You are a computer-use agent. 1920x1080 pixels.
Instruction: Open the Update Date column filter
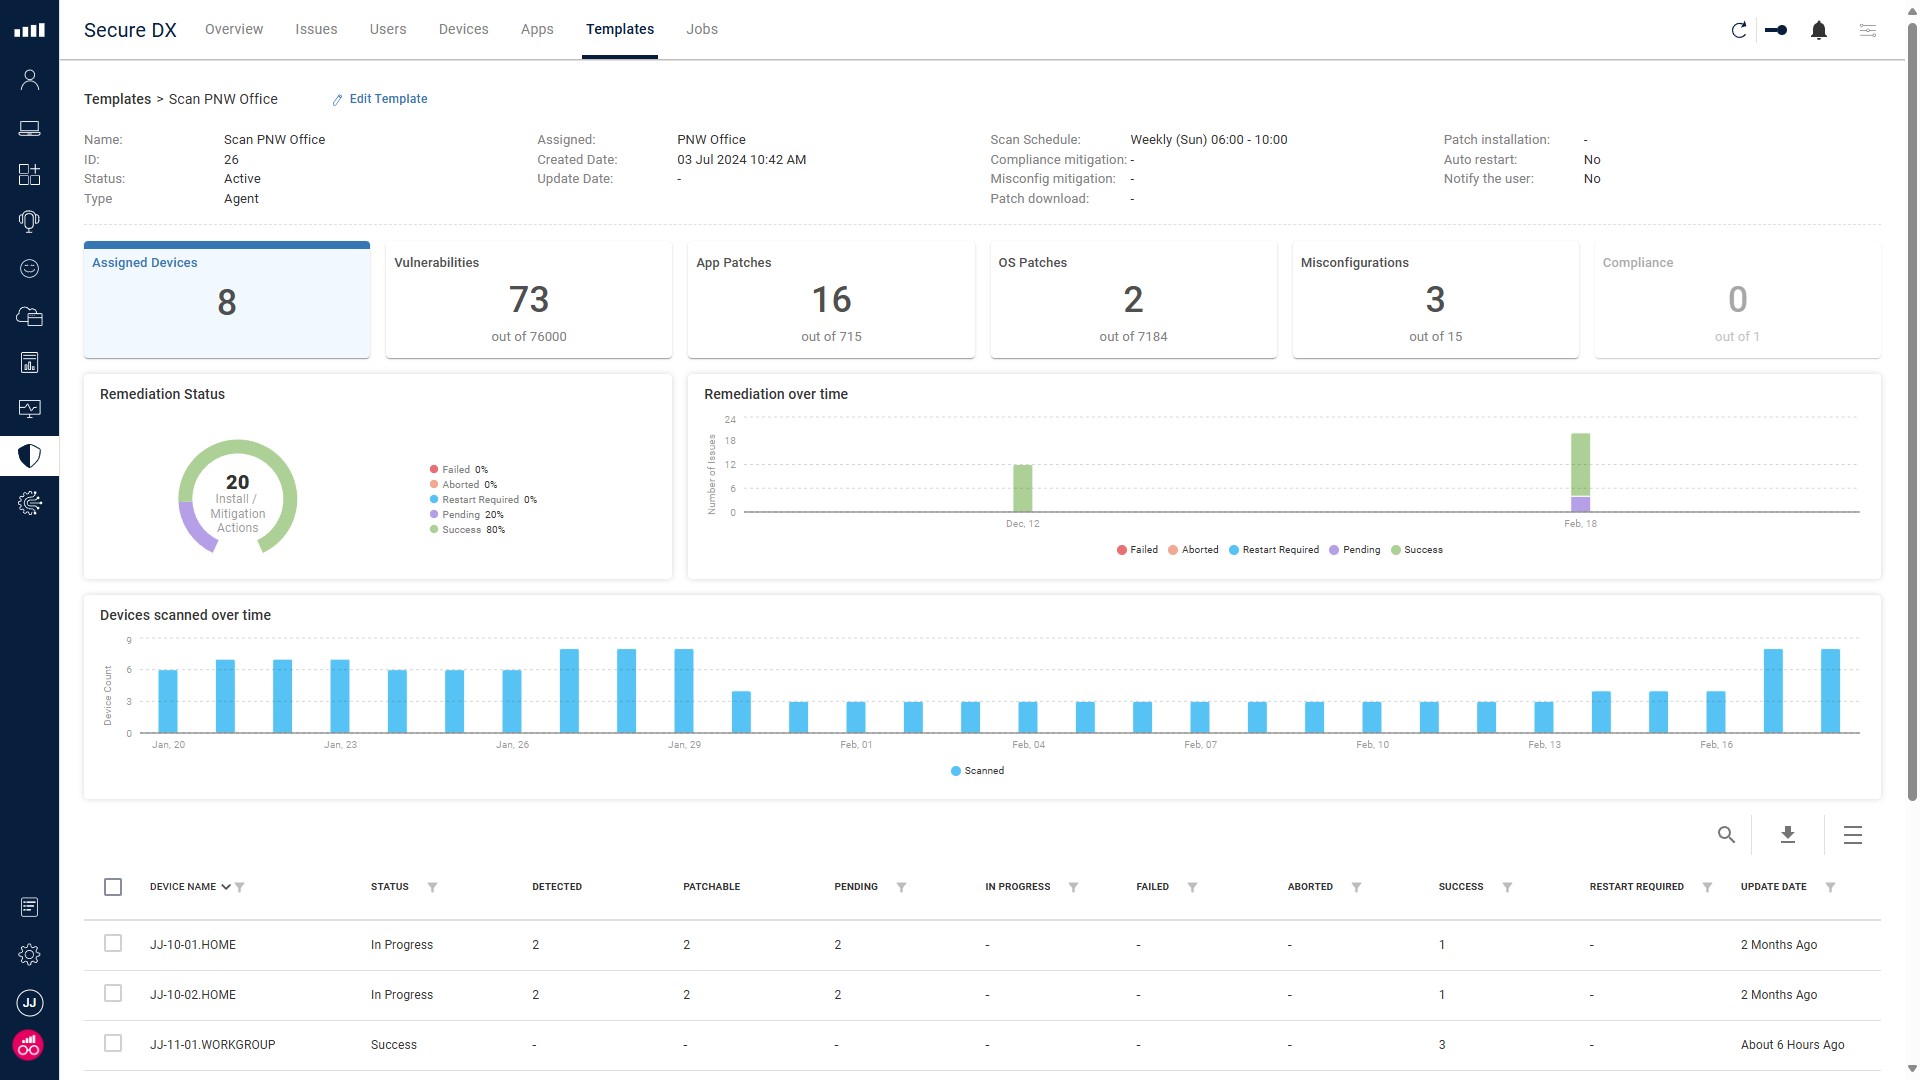(1830, 887)
